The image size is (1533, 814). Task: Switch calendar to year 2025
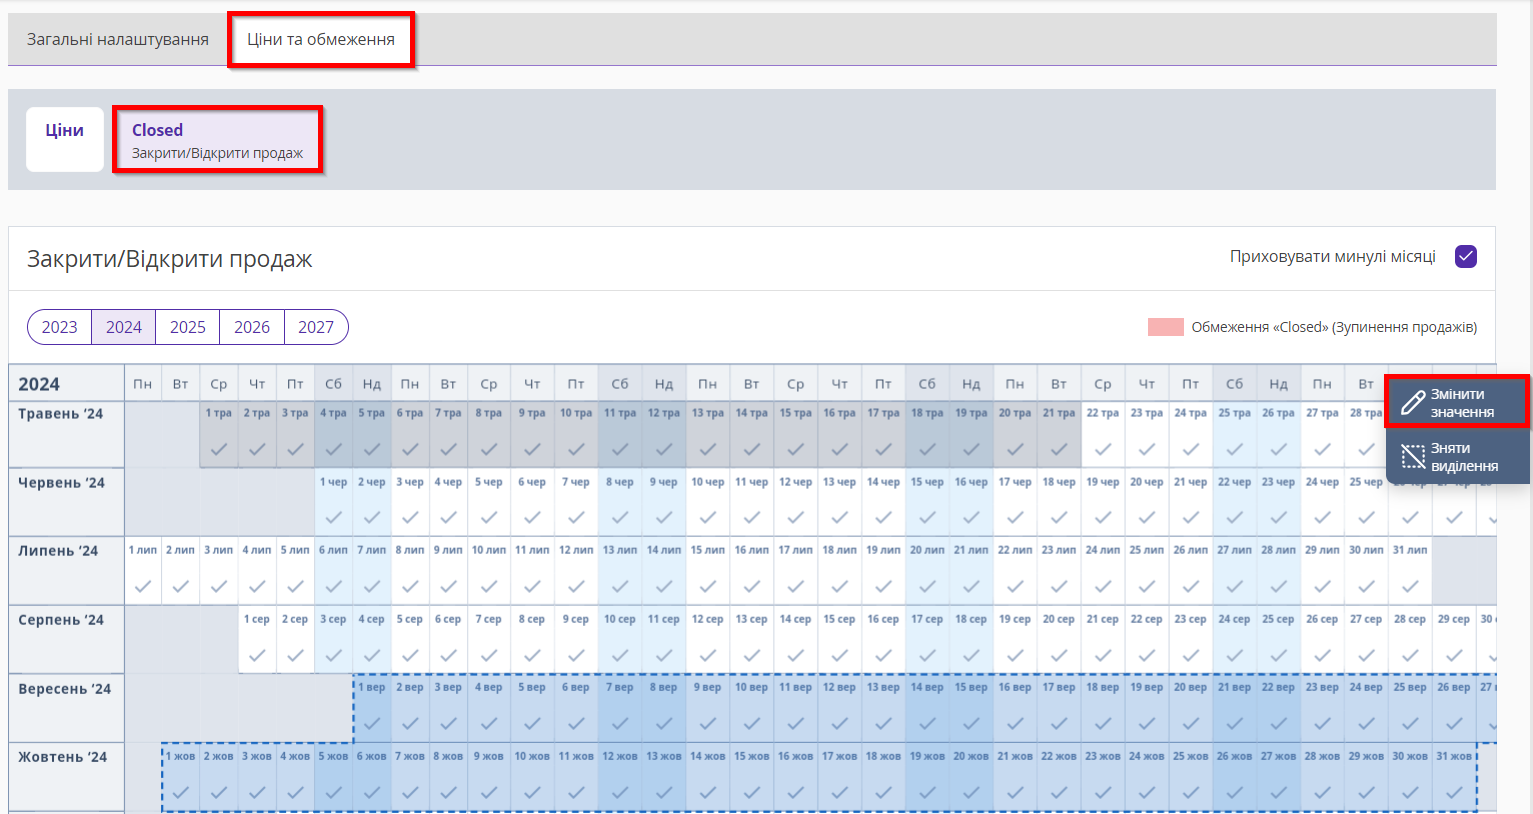tap(188, 327)
